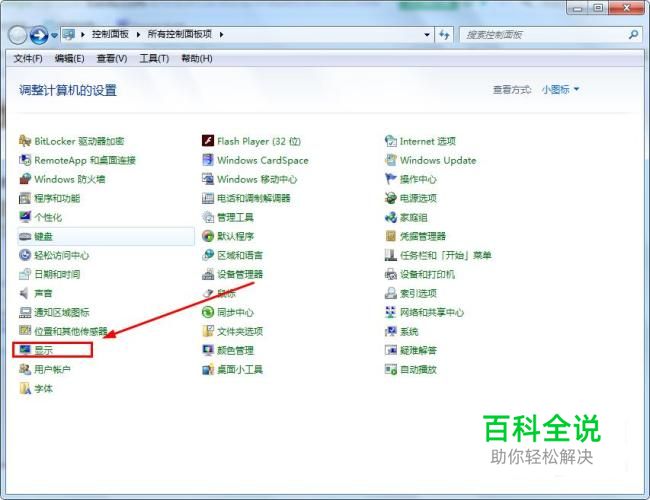Open the 字体 fonts icon
This screenshot has height=500, width=650.
click(25, 388)
